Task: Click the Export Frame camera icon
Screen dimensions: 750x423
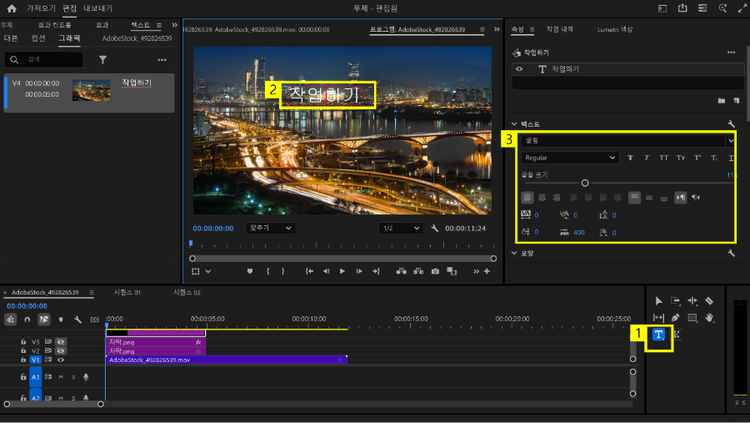Action: [435, 271]
